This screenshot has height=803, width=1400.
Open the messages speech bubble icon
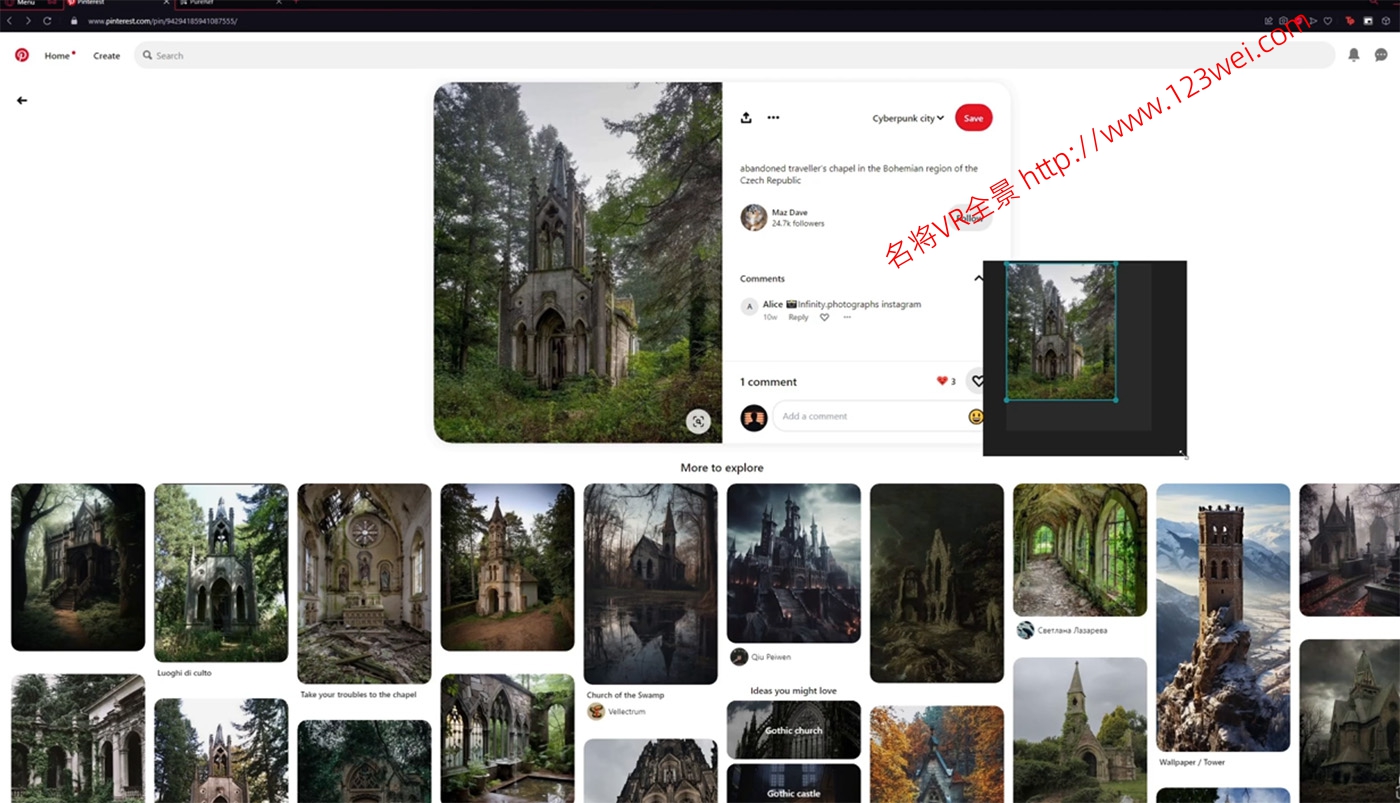point(1381,56)
